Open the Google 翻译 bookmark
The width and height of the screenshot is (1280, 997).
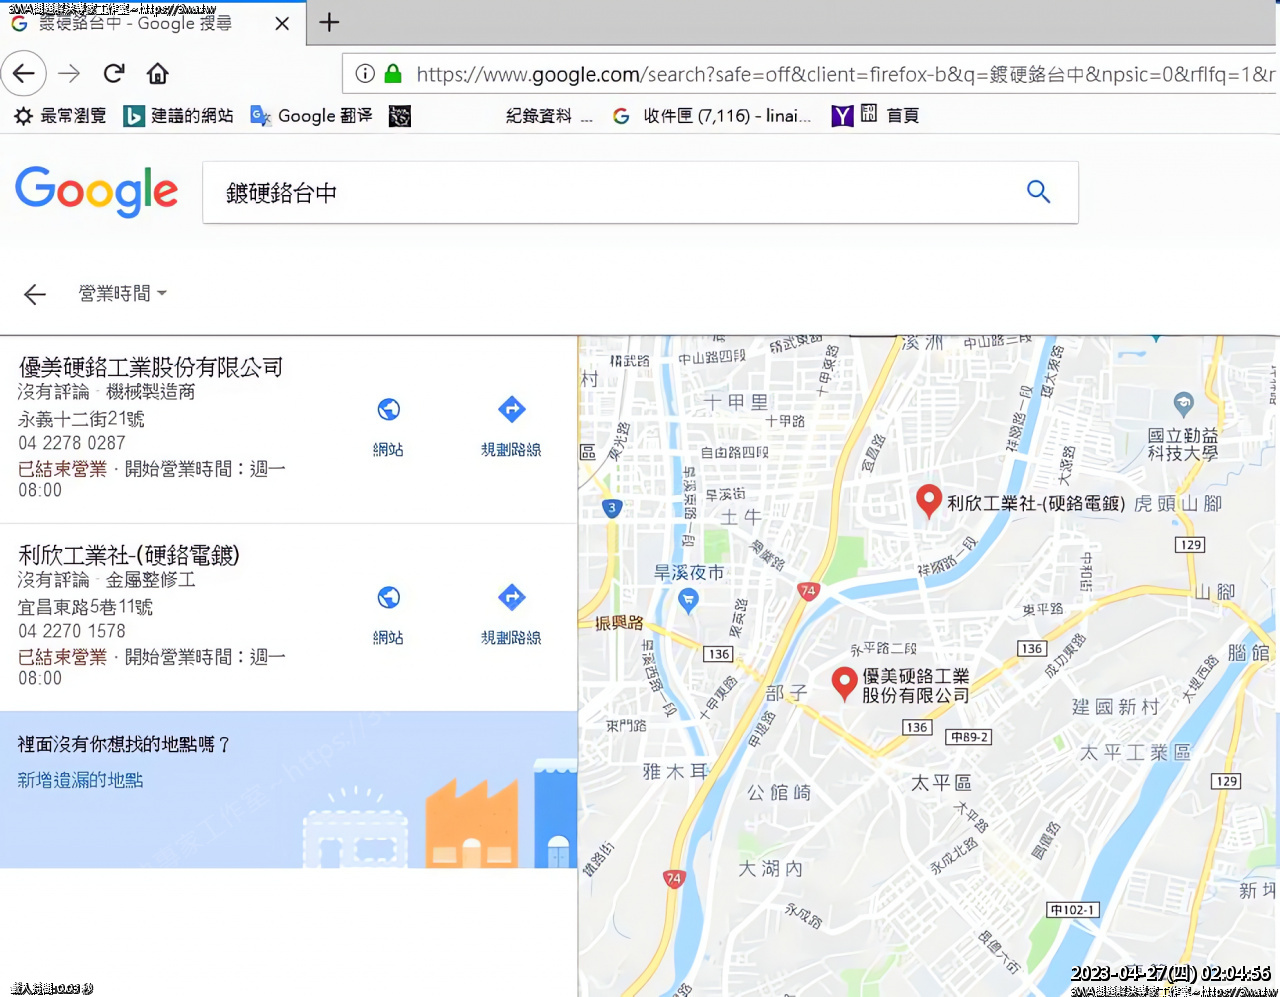(x=311, y=116)
